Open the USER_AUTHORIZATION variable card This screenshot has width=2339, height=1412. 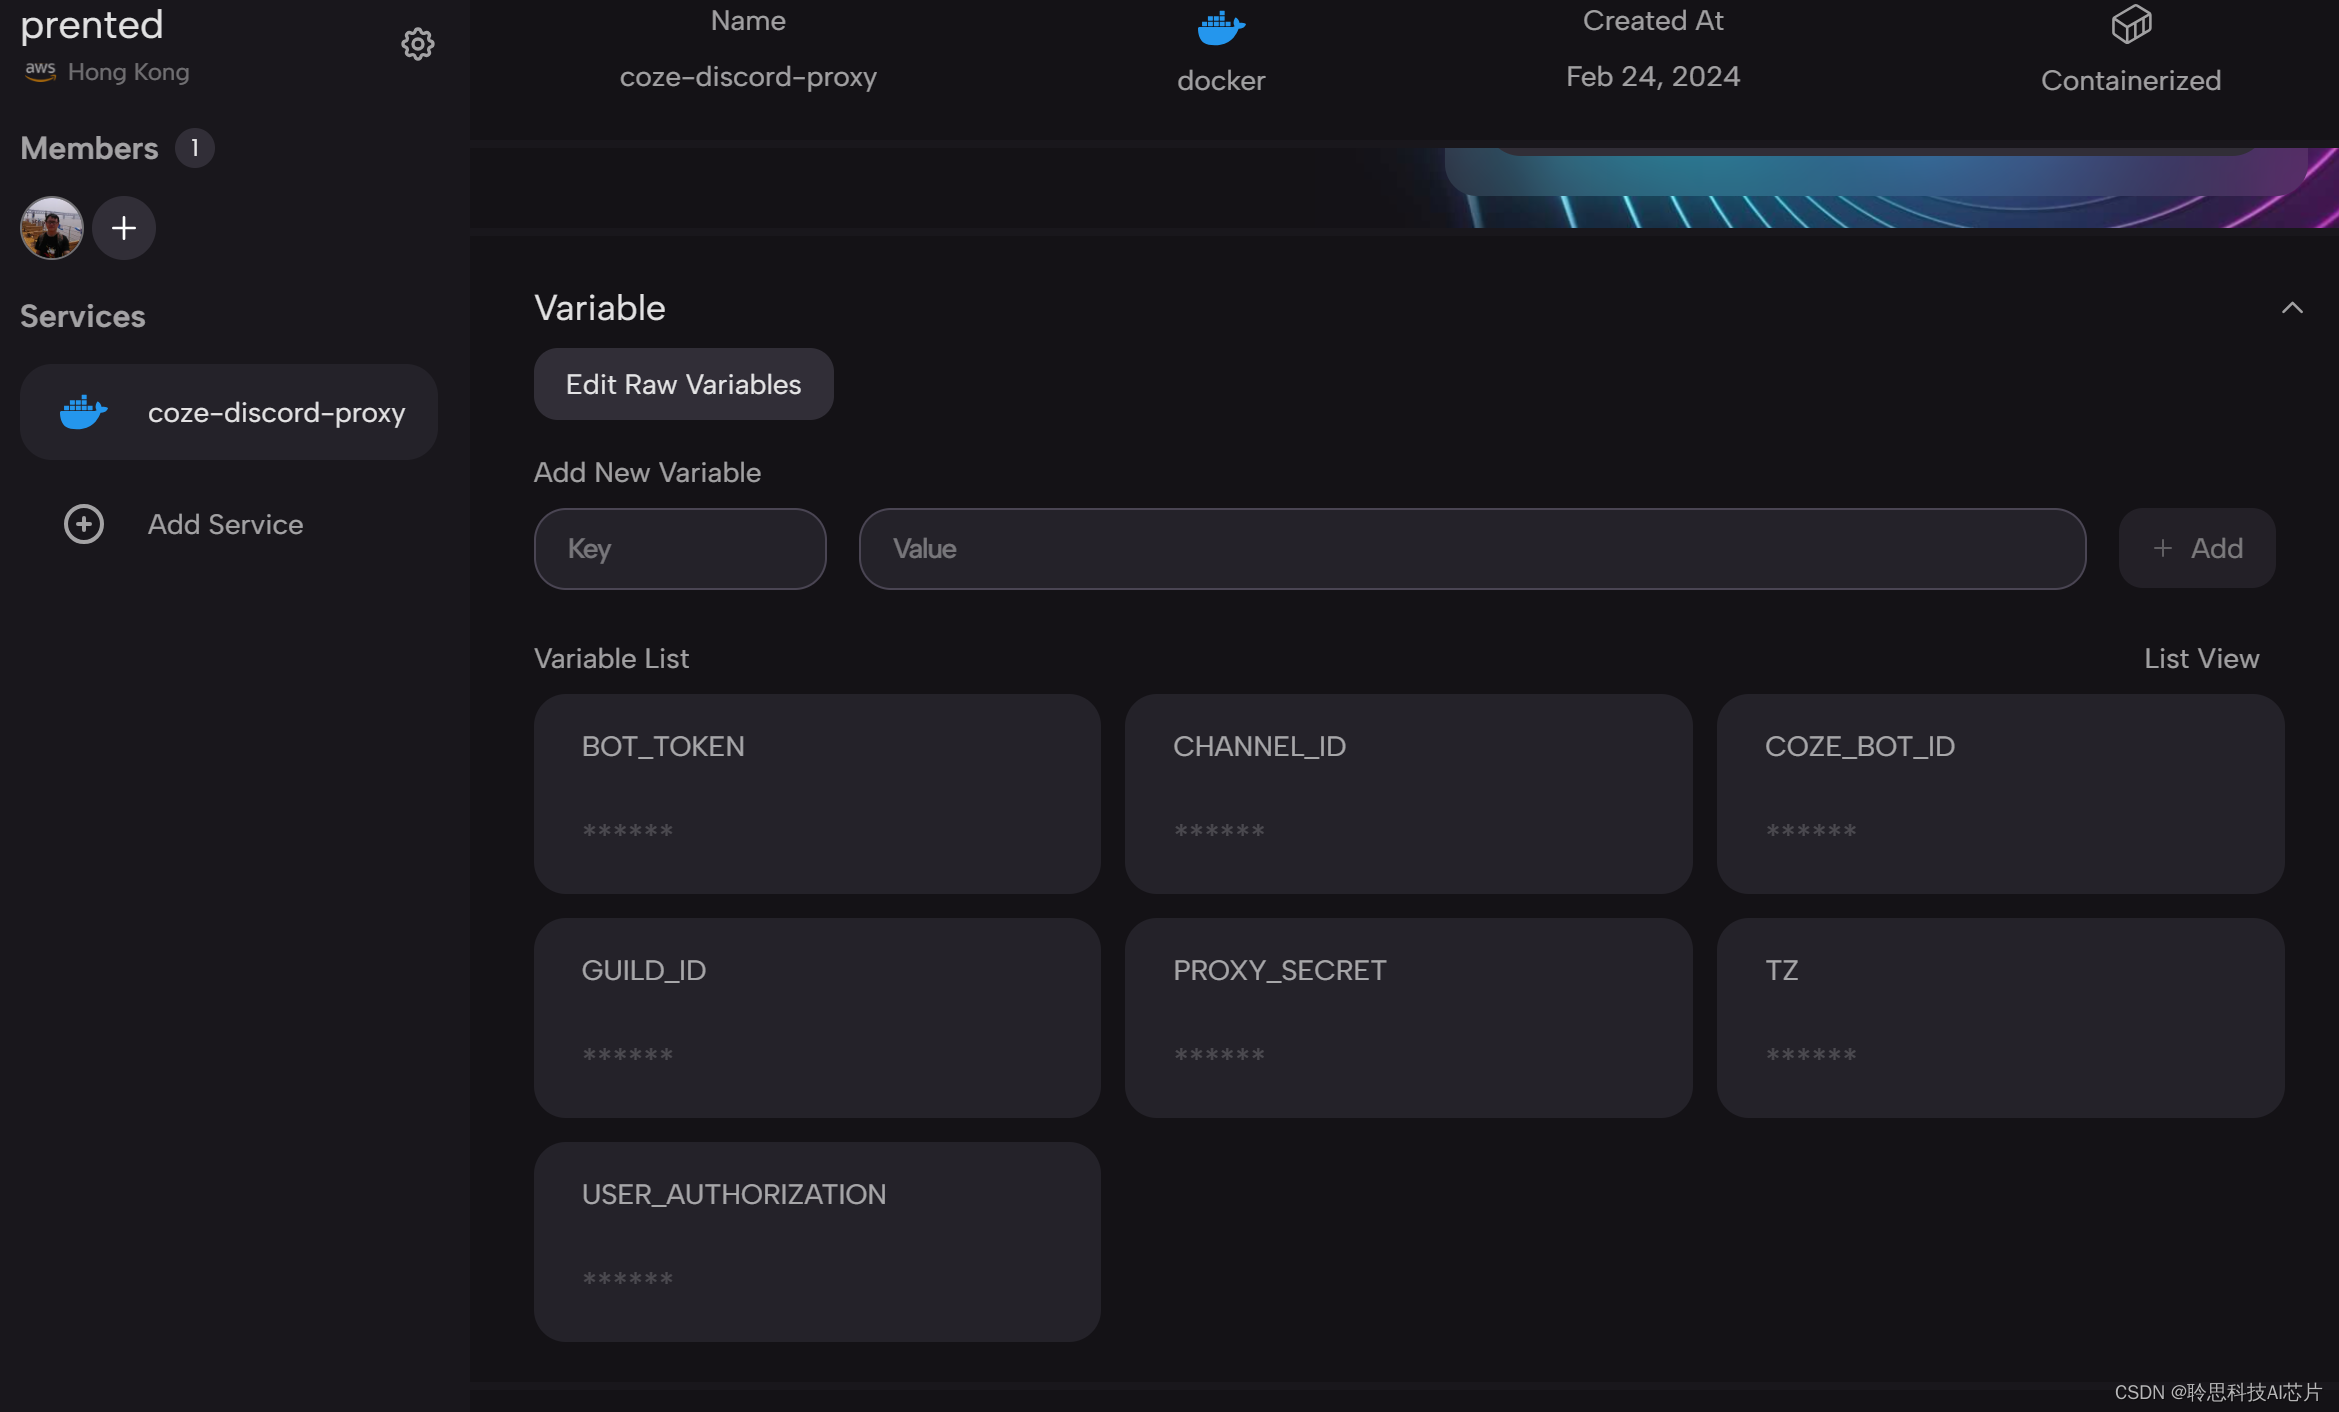tap(816, 1241)
